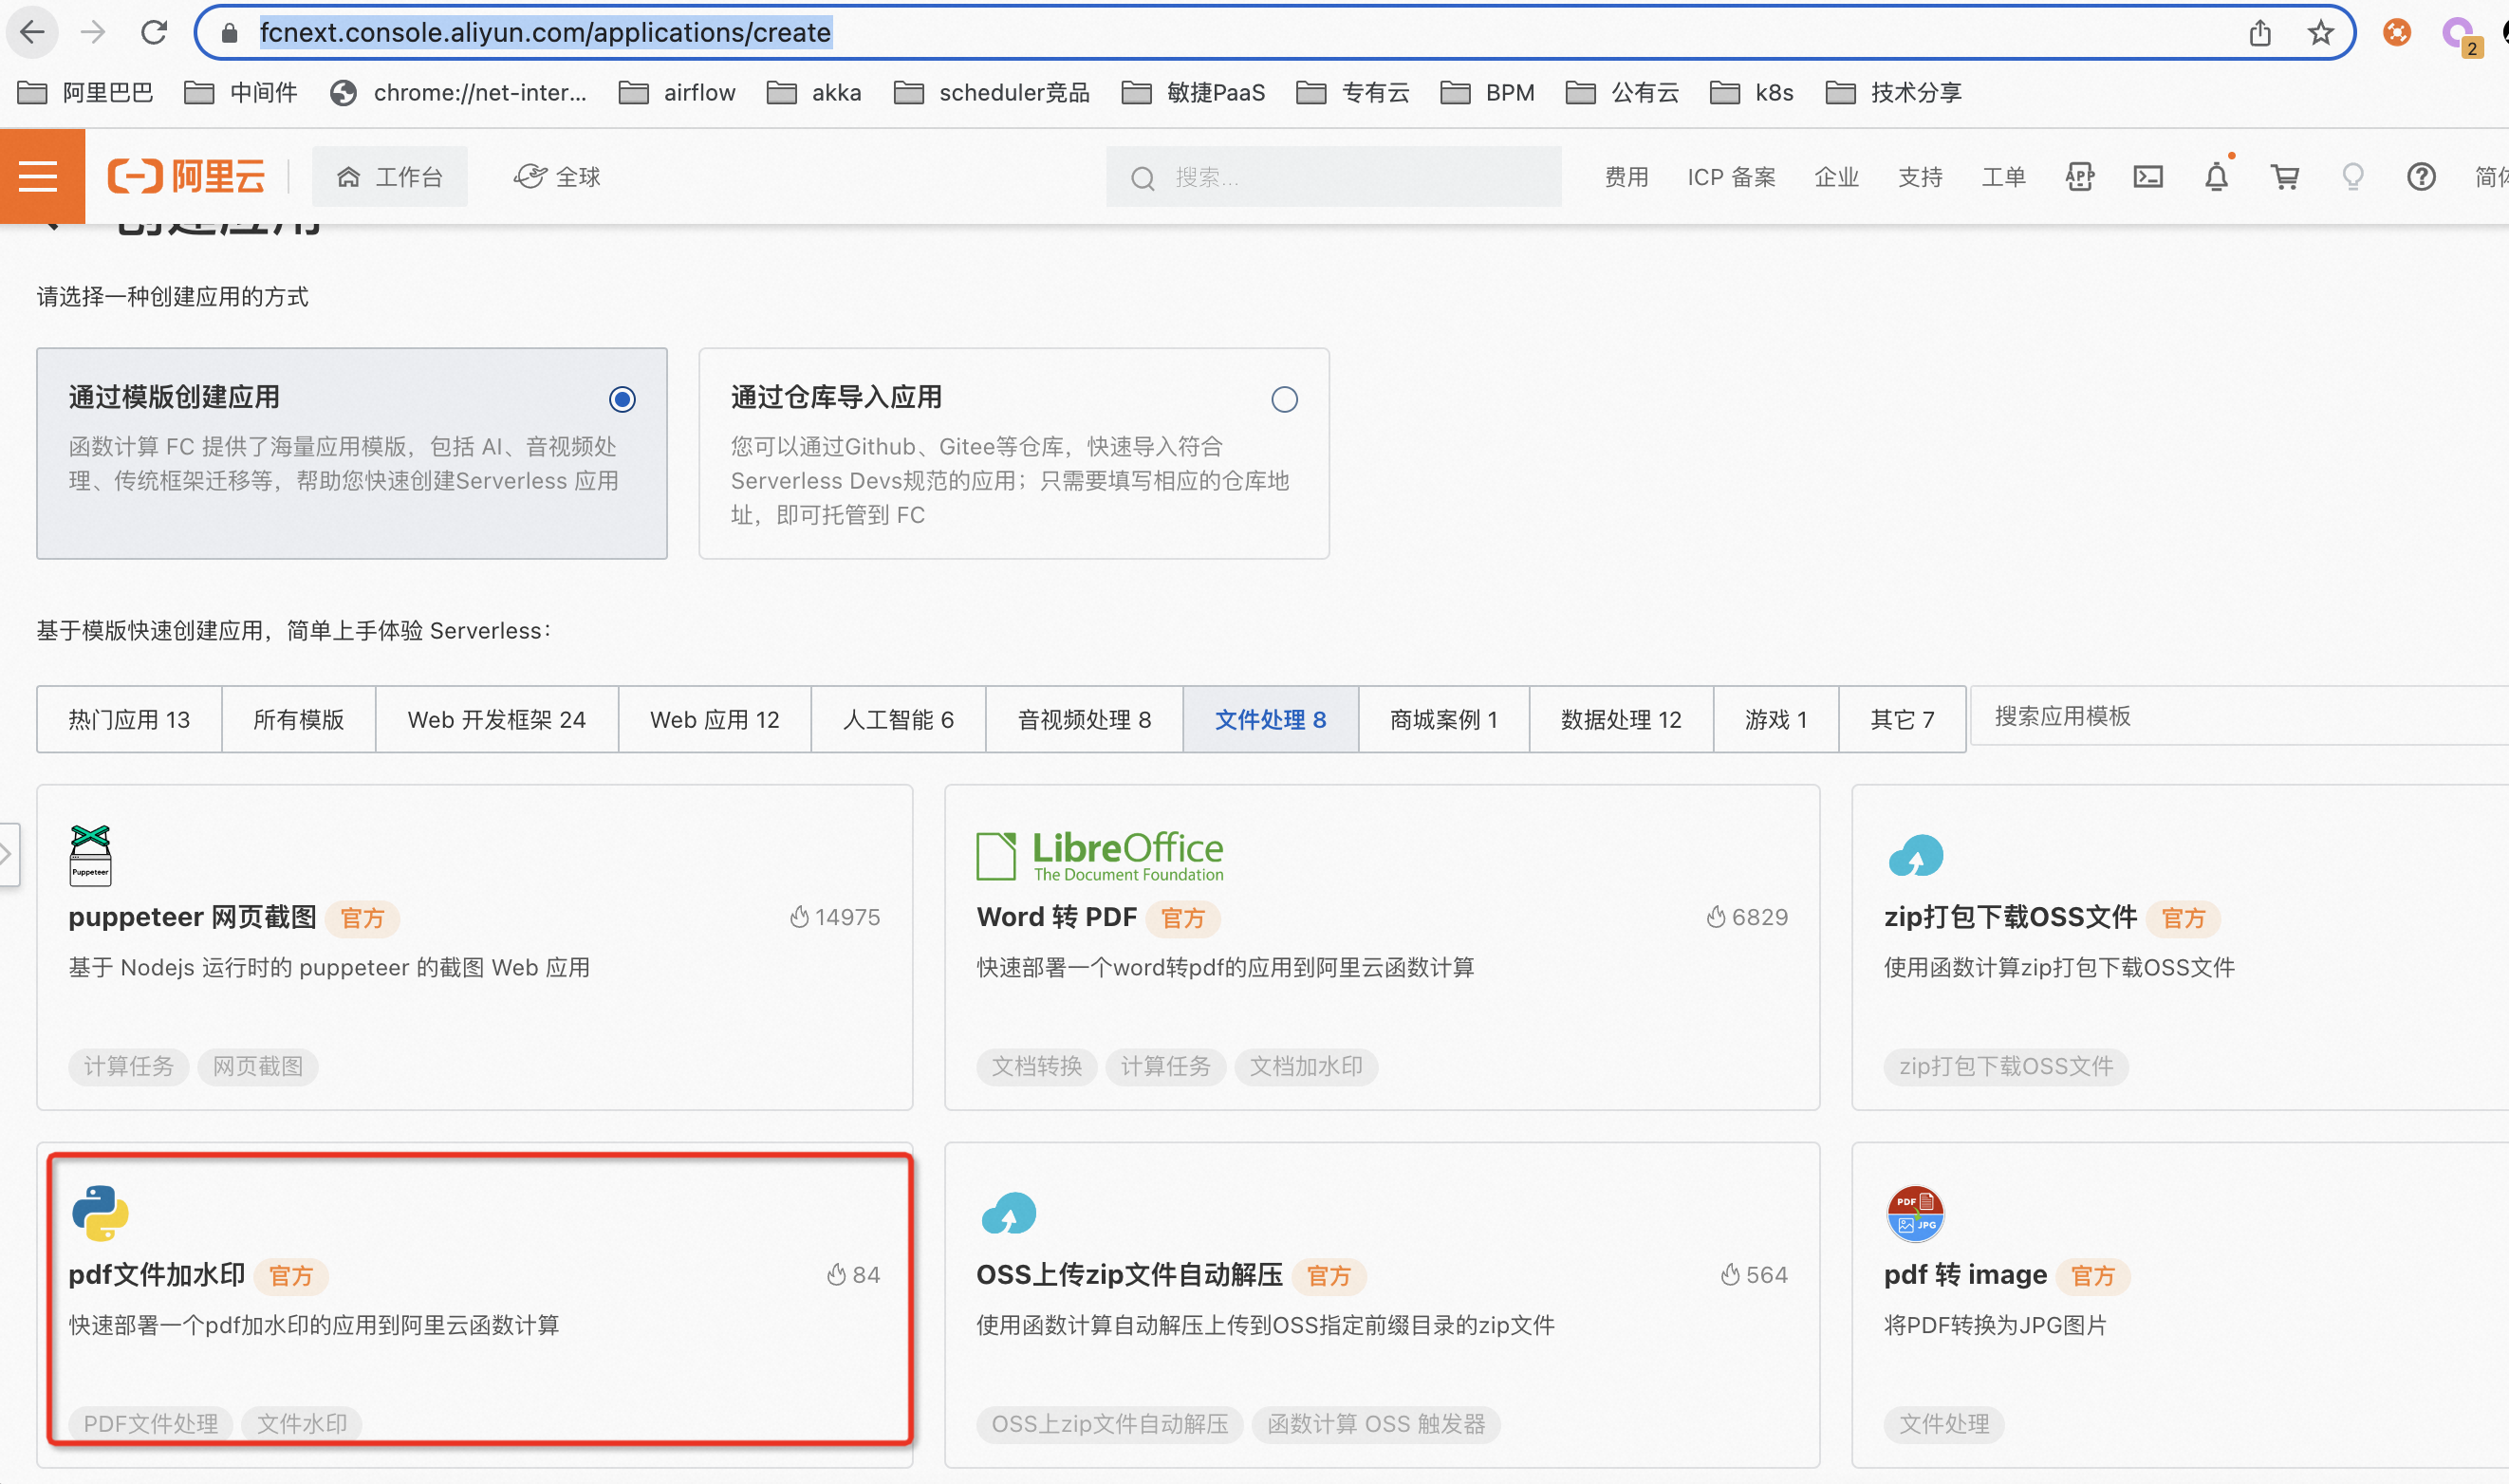Image resolution: width=2509 pixels, height=1484 pixels.
Task: Switch to 游戏 1 tab
Action: click(x=1775, y=719)
